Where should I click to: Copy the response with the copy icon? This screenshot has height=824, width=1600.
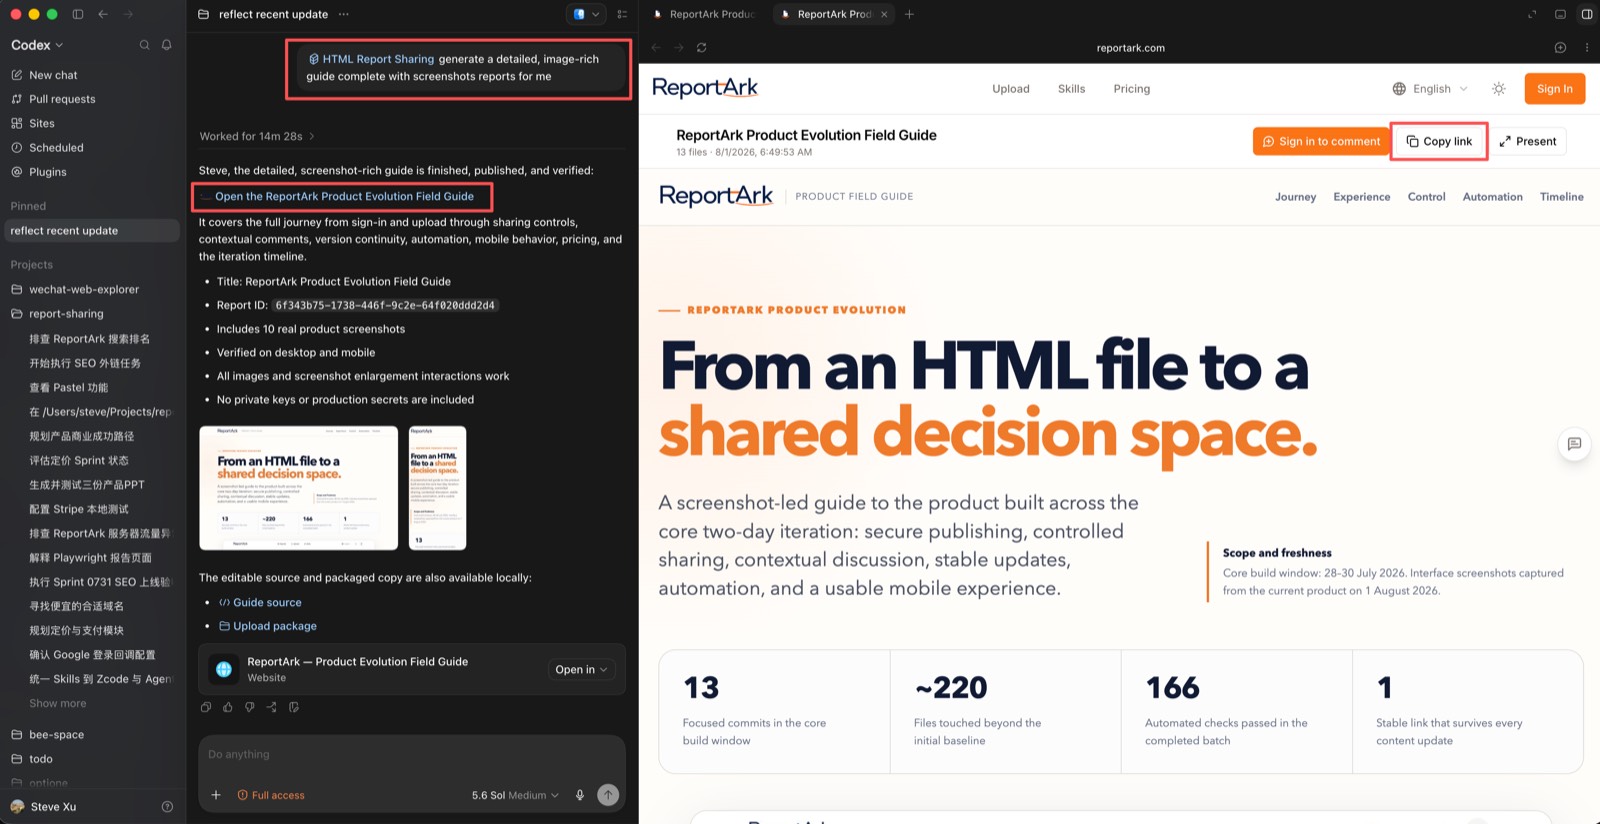(x=206, y=707)
